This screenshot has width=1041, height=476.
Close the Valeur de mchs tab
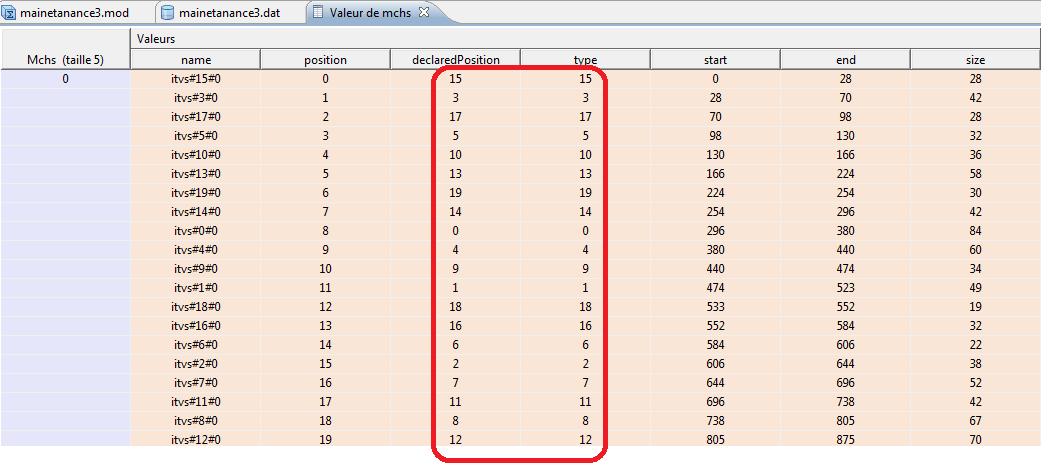coord(424,13)
